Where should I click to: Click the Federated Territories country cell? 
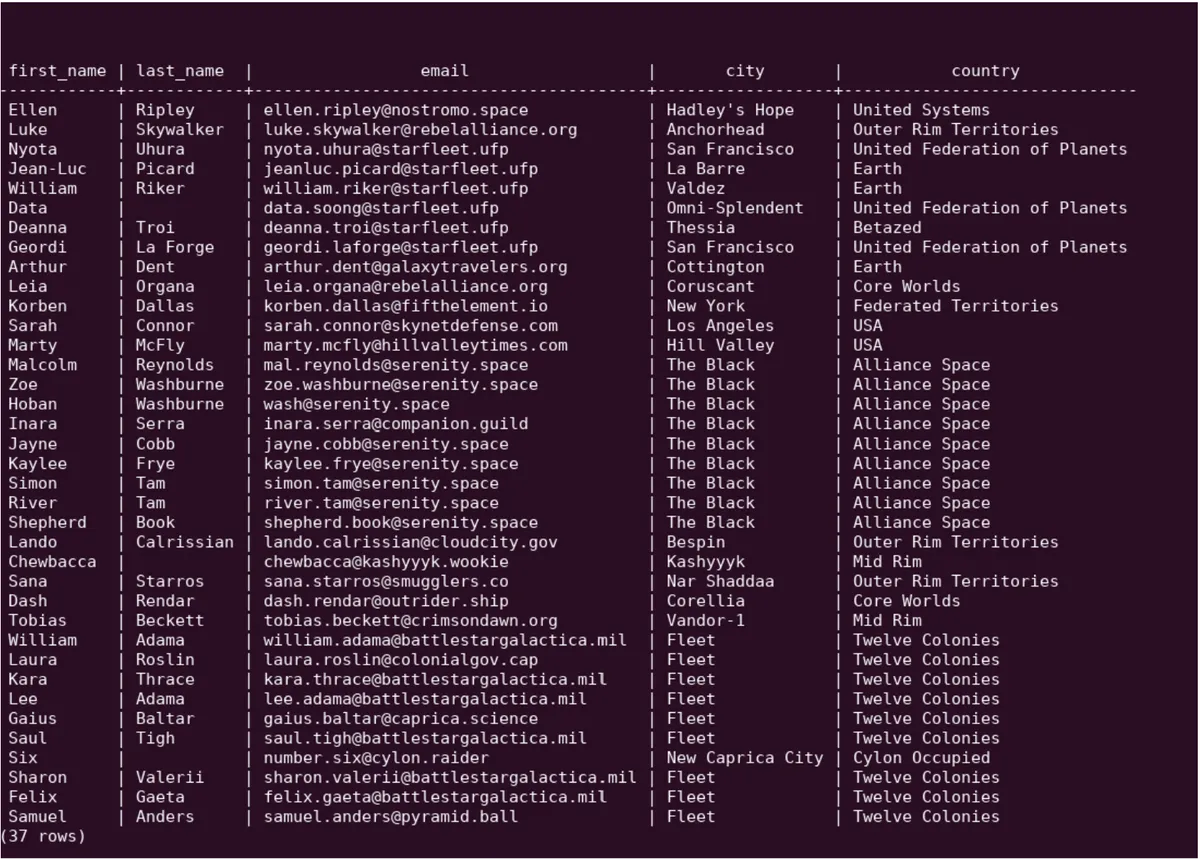pos(955,306)
